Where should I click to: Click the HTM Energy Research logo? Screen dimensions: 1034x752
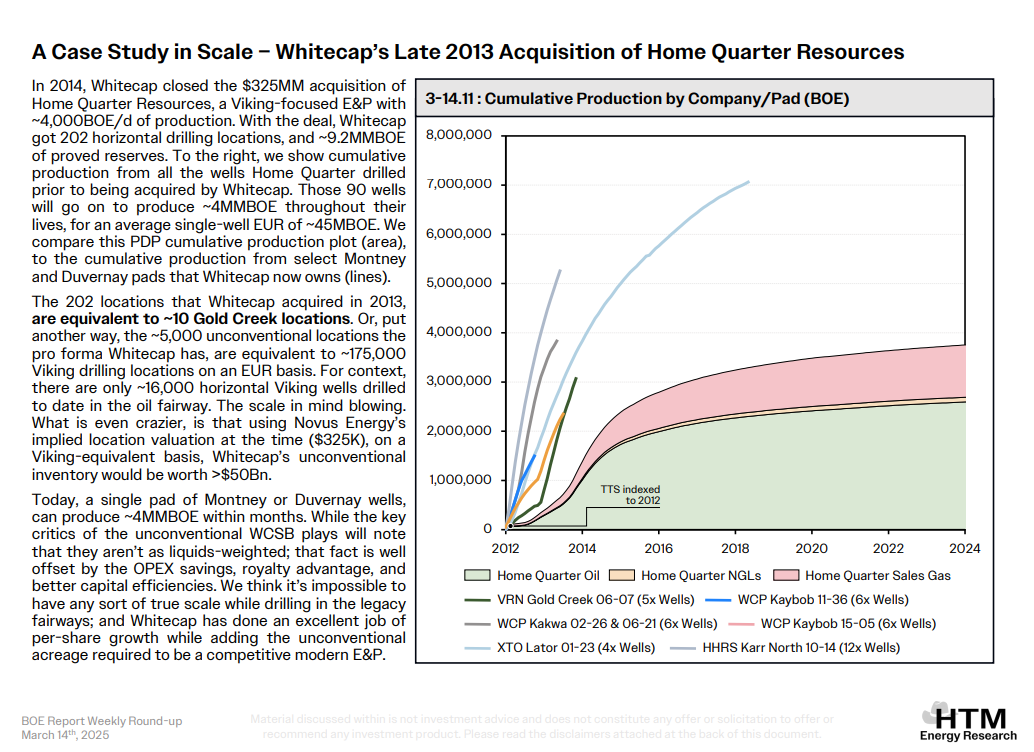968,721
